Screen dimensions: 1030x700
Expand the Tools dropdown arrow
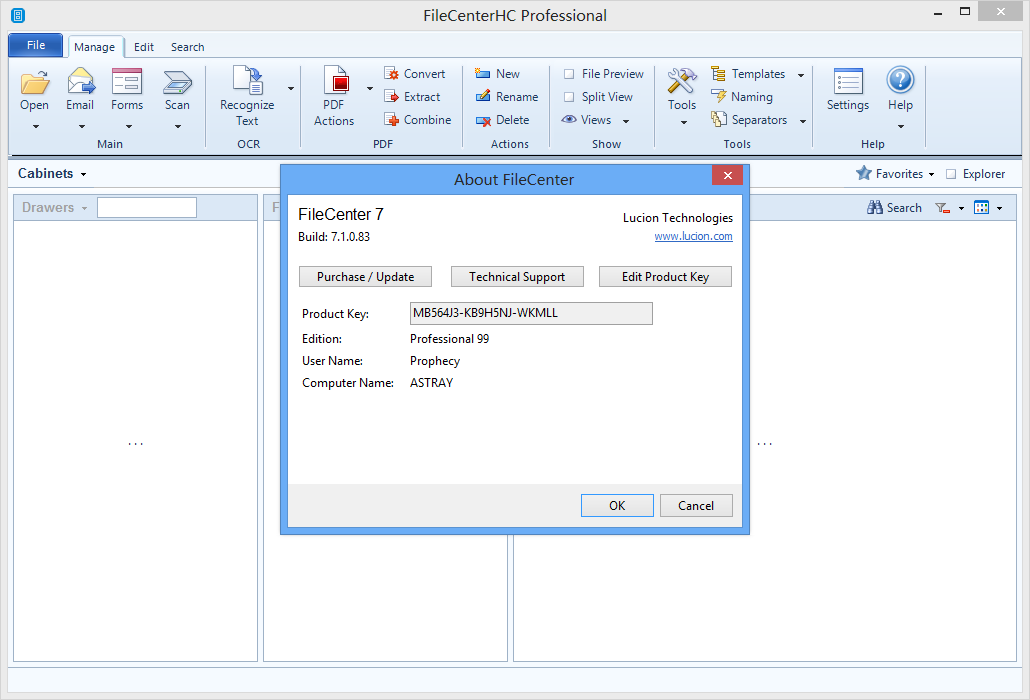click(x=683, y=123)
